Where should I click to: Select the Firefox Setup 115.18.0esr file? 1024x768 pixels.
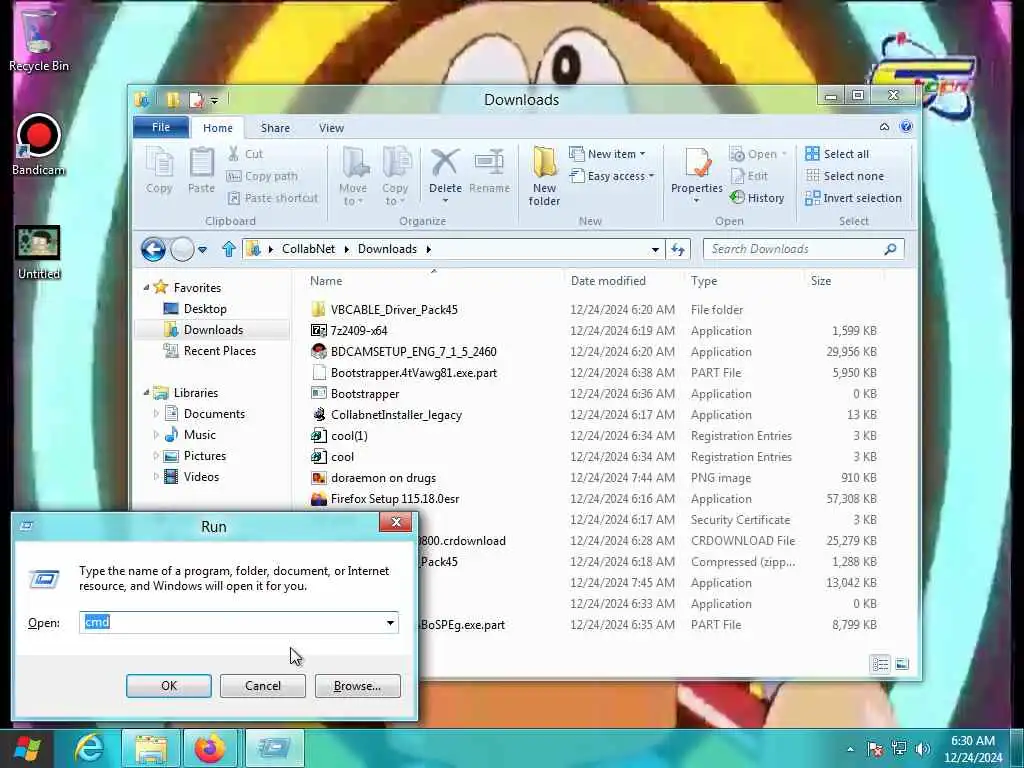coord(394,498)
